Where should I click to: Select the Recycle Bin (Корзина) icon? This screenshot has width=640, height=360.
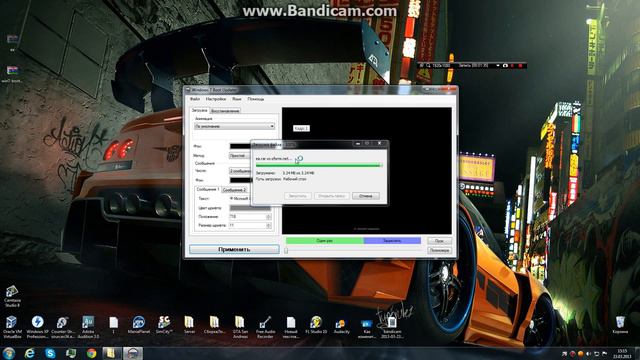620,324
